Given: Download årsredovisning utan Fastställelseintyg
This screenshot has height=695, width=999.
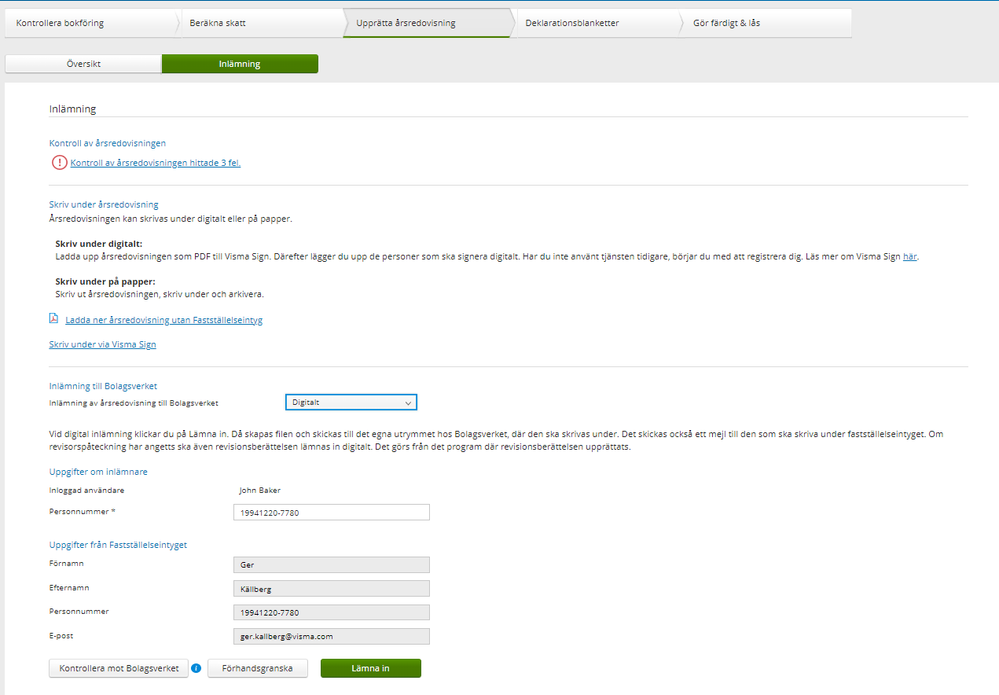Looking at the screenshot, I should point(164,320).
